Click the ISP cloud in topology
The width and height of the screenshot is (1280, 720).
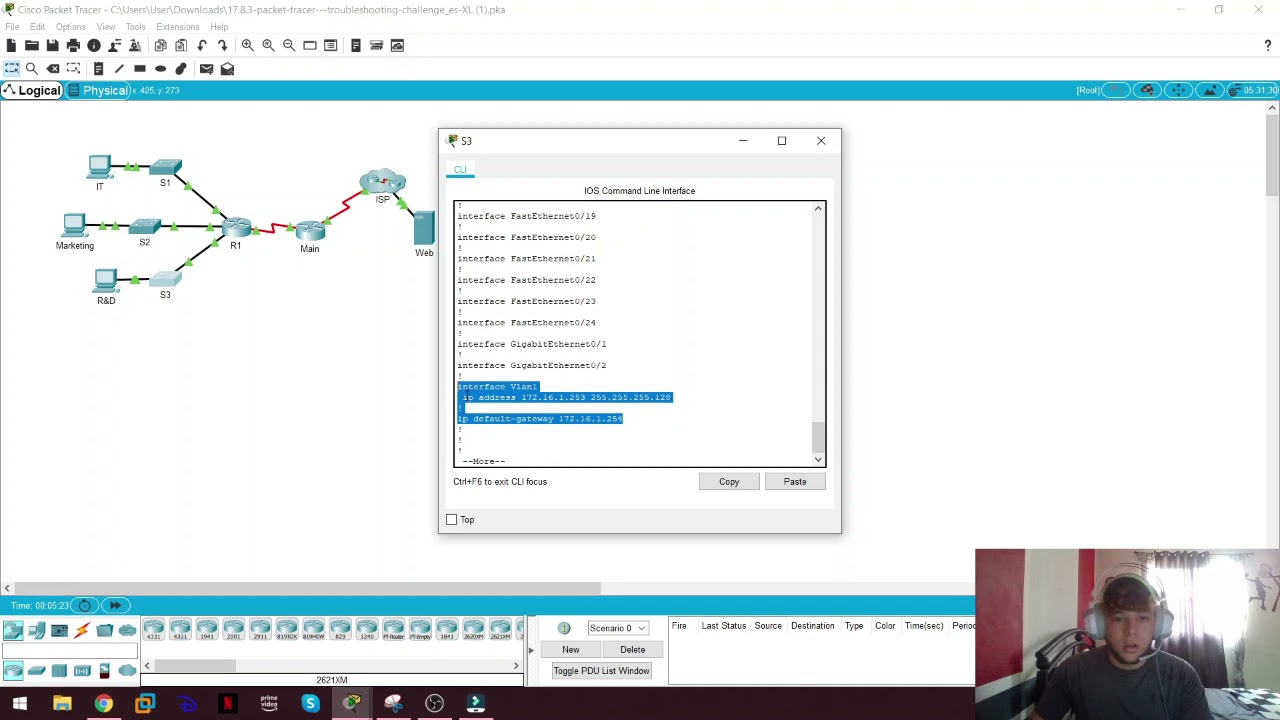tap(383, 183)
